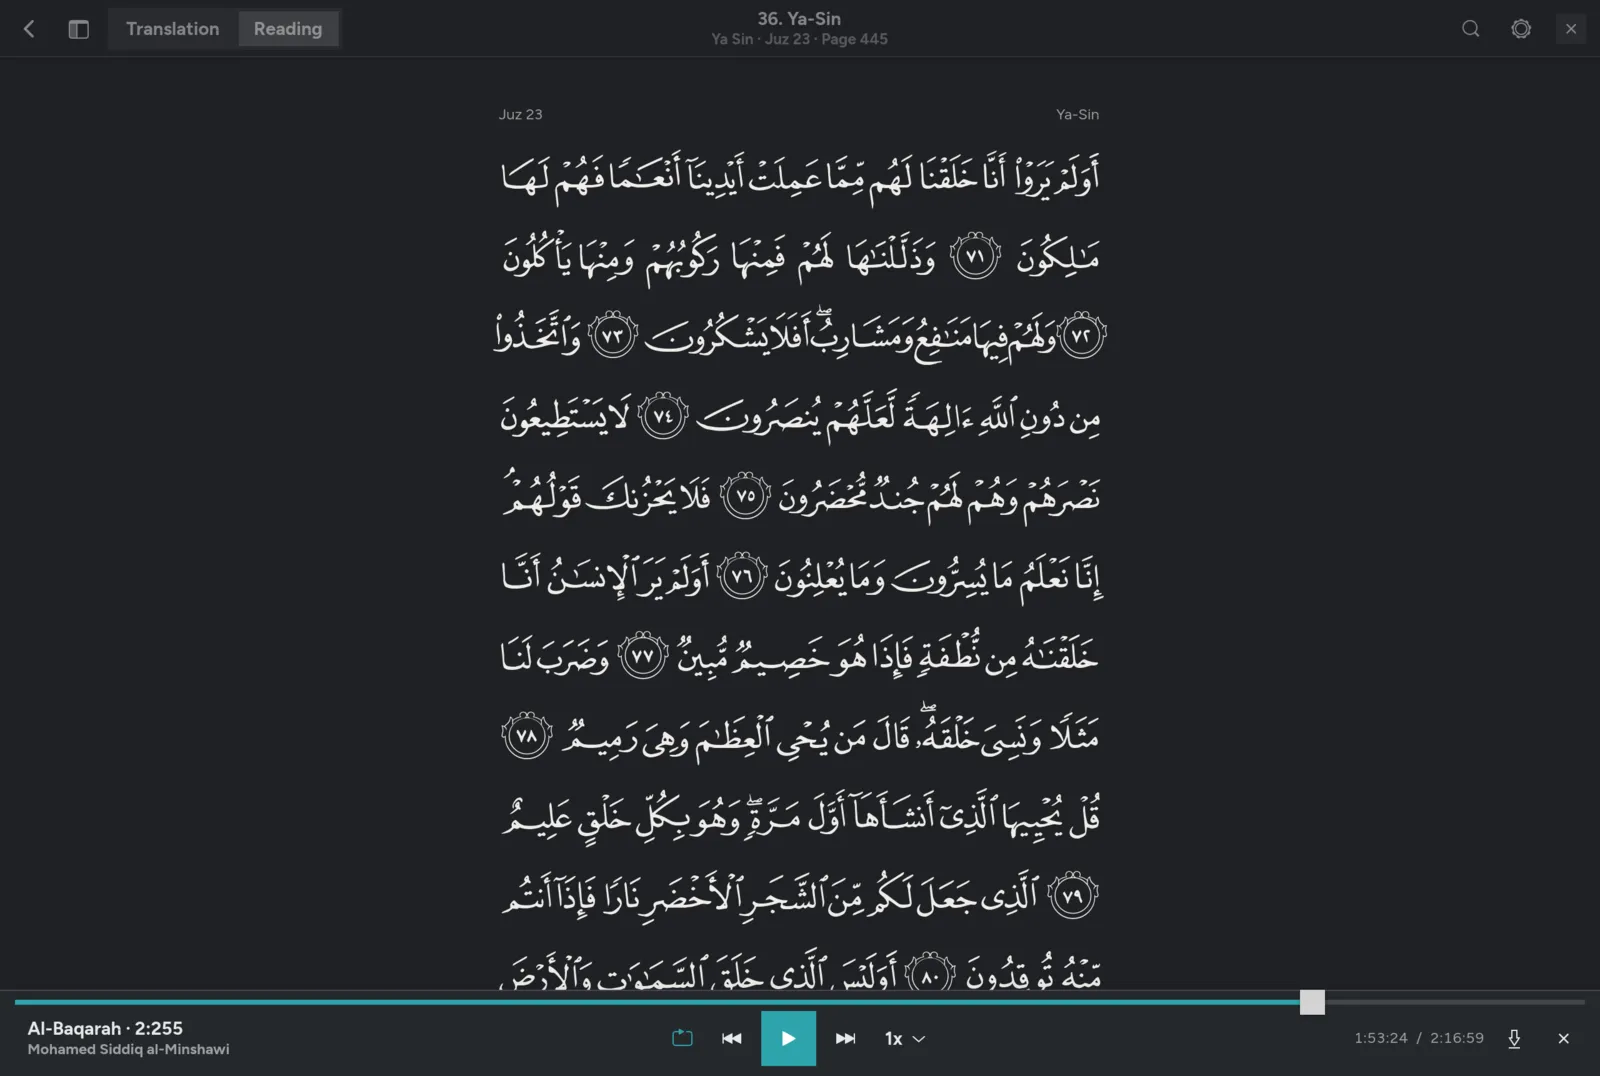1600x1076 pixels.
Task: Open the 1x playback speed dropdown
Action: [905, 1039]
